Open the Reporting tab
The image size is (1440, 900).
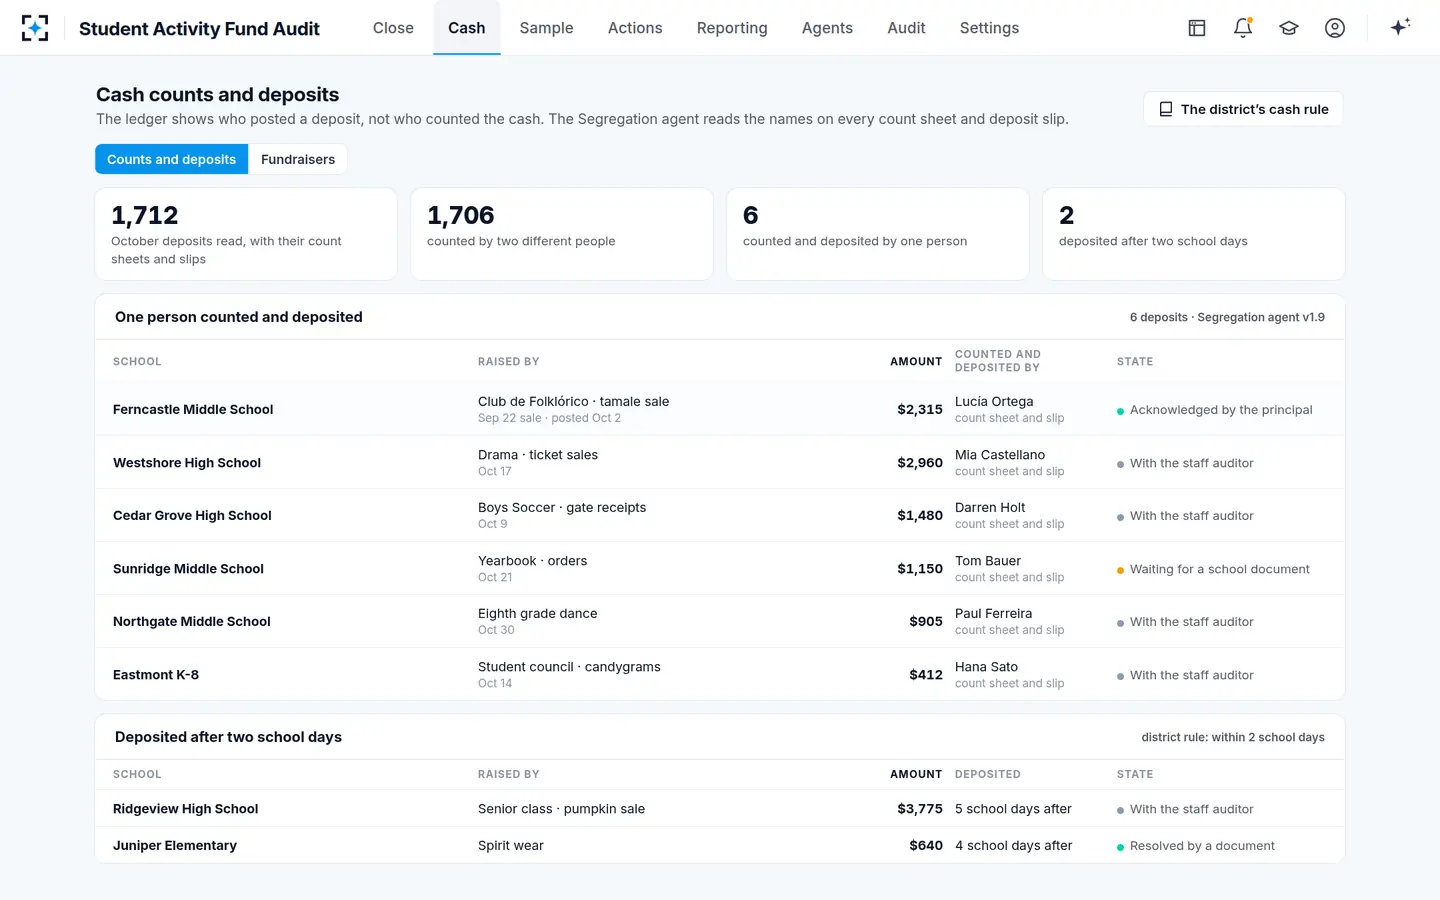point(732,28)
